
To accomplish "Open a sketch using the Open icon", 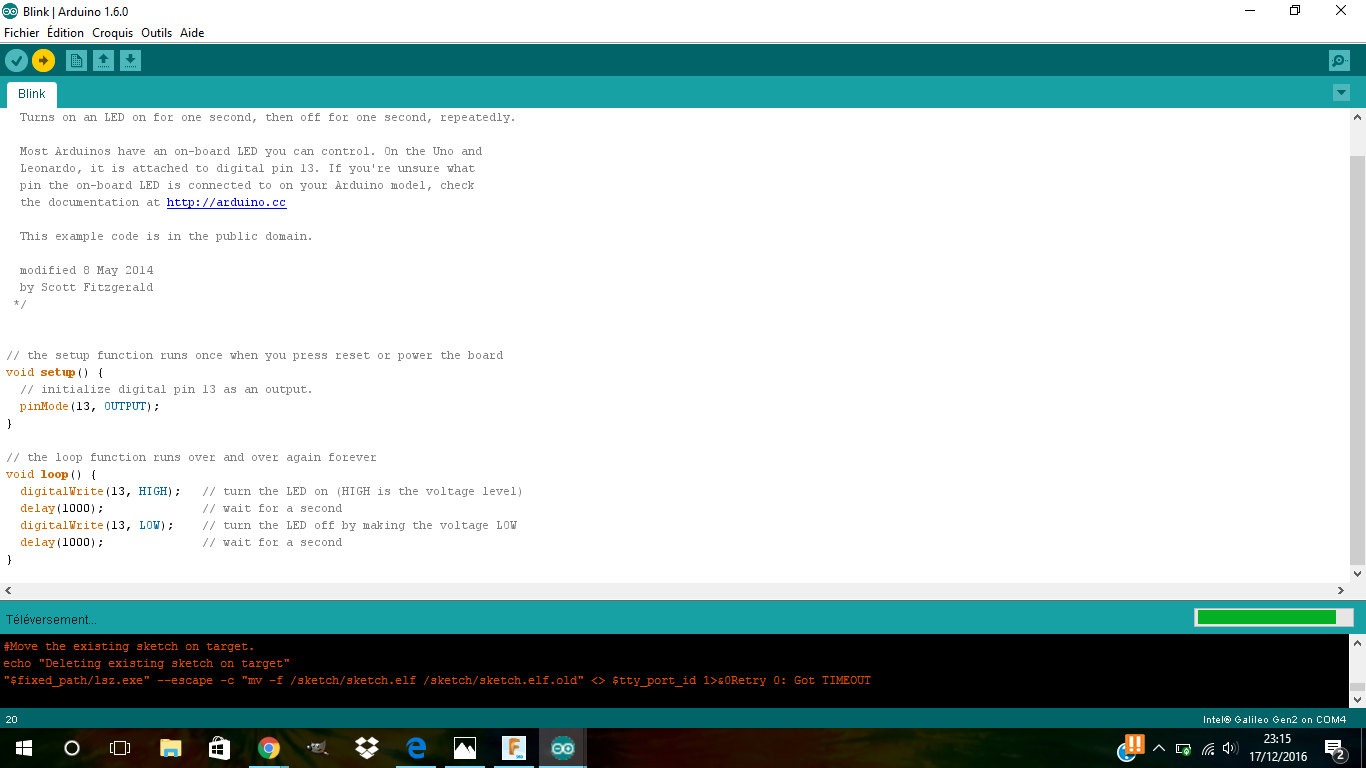I will coord(103,61).
